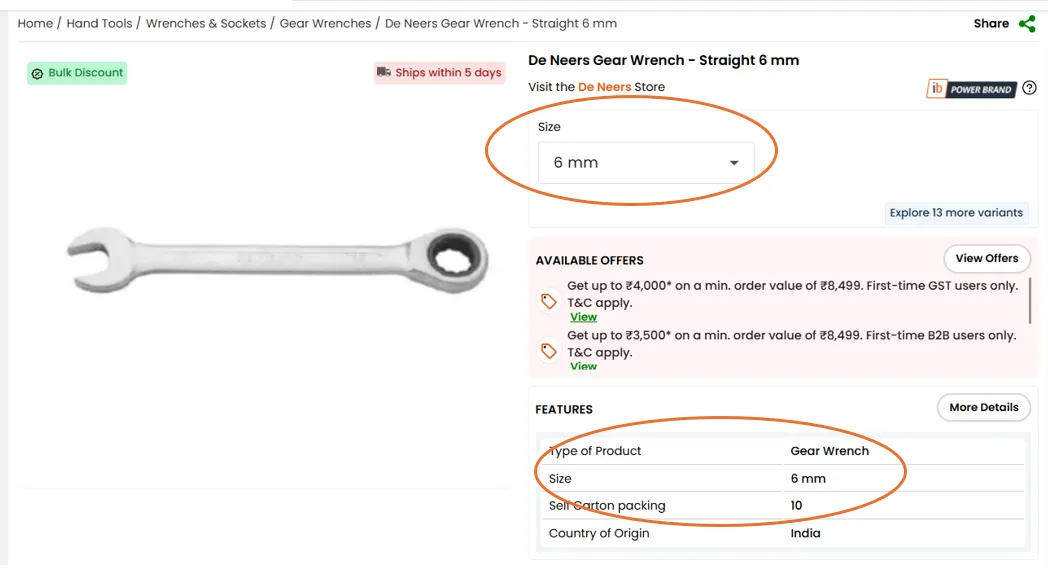Explore 13 more variants
Image resolution: width=1048 pixels, height=570 pixels.
pyautogui.click(x=956, y=213)
